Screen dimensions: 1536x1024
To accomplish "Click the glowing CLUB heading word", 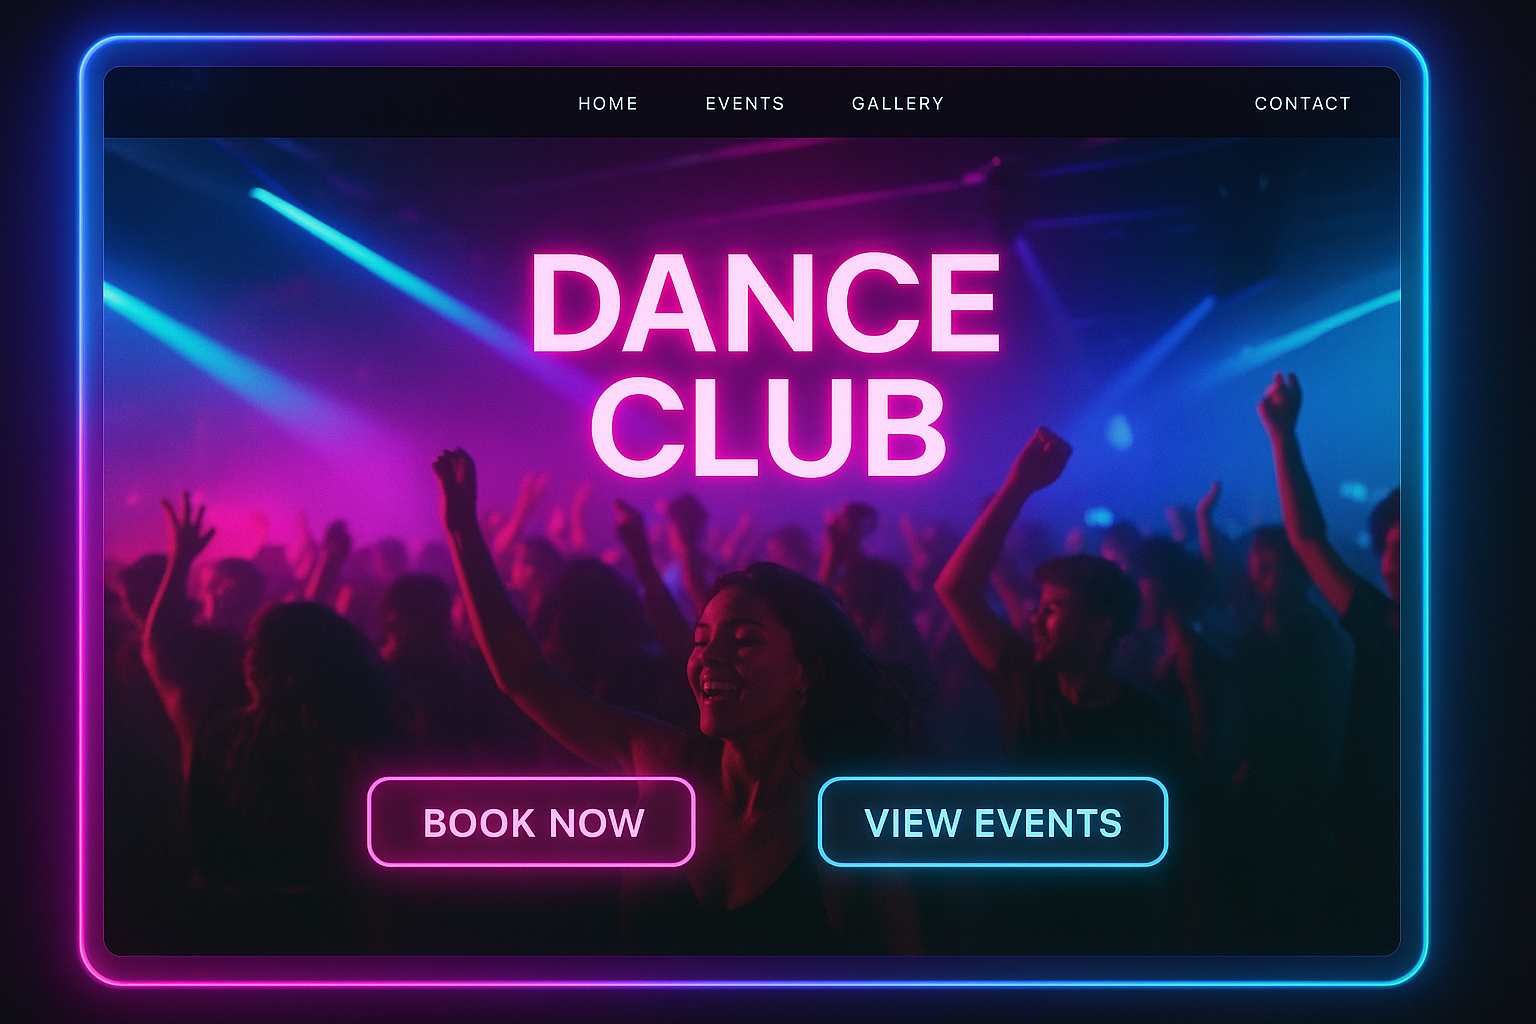I will tap(768, 427).
